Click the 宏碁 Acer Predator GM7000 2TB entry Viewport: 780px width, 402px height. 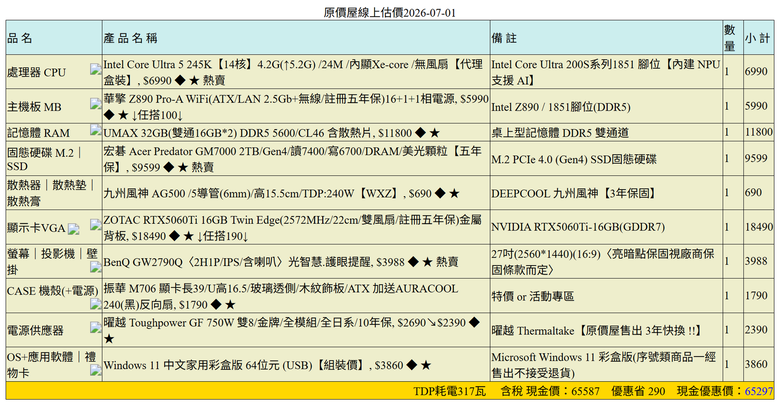(x=292, y=159)
